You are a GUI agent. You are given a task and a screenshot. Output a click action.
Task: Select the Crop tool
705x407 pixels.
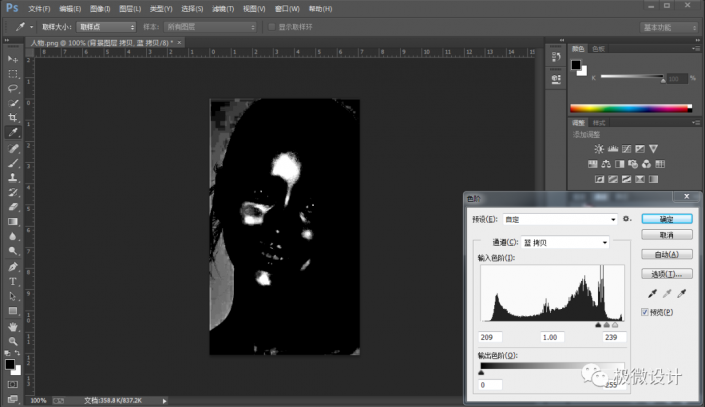coord(13,117)
